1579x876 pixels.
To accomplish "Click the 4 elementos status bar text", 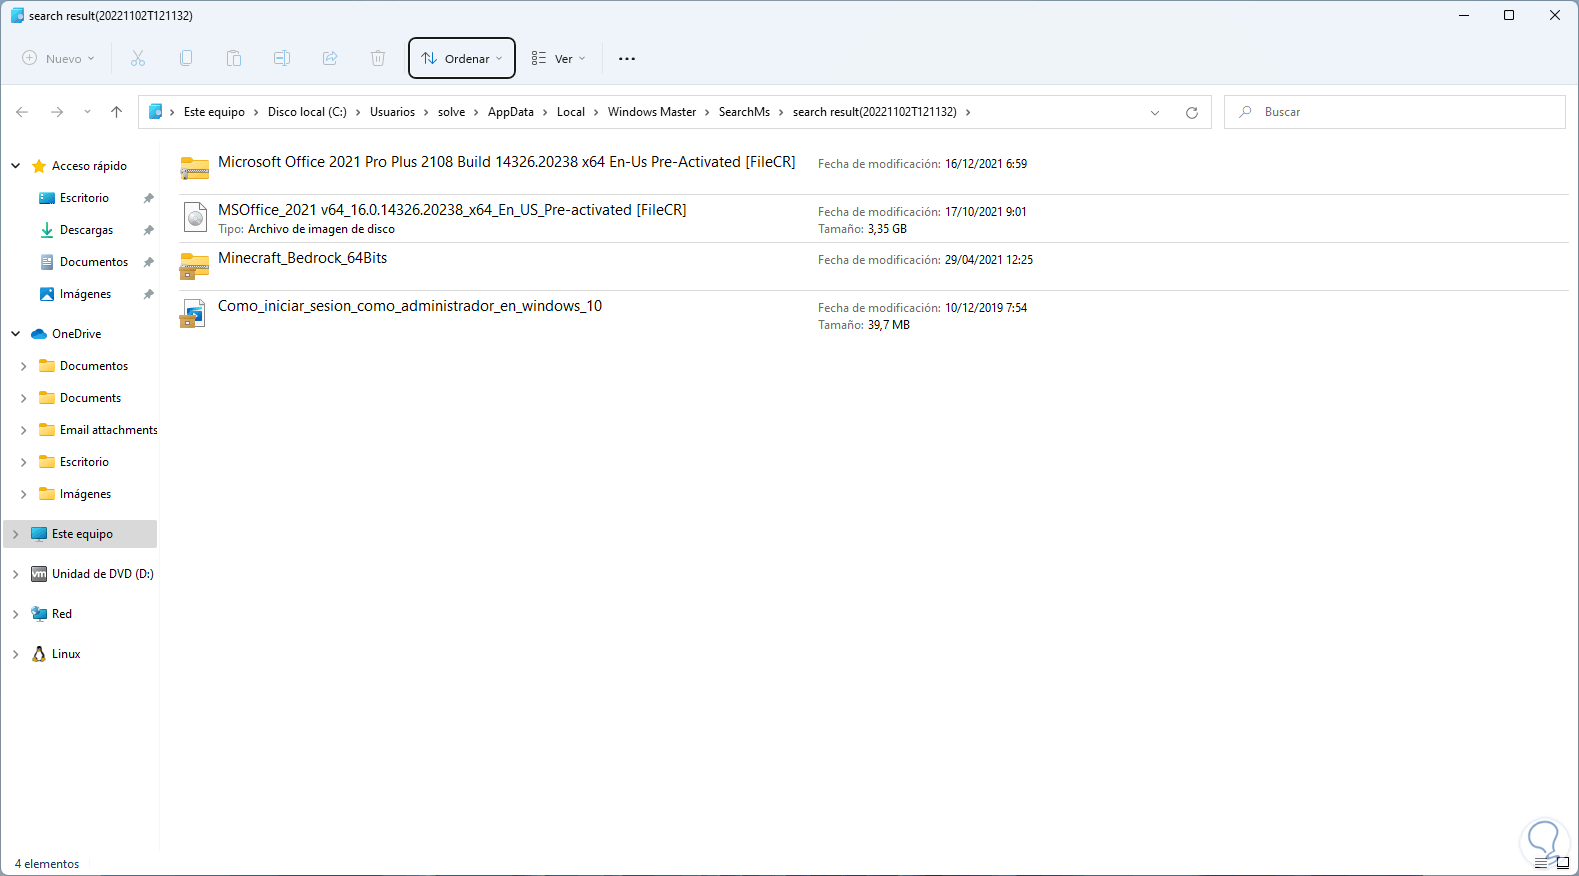I will [x=47, y=864].
